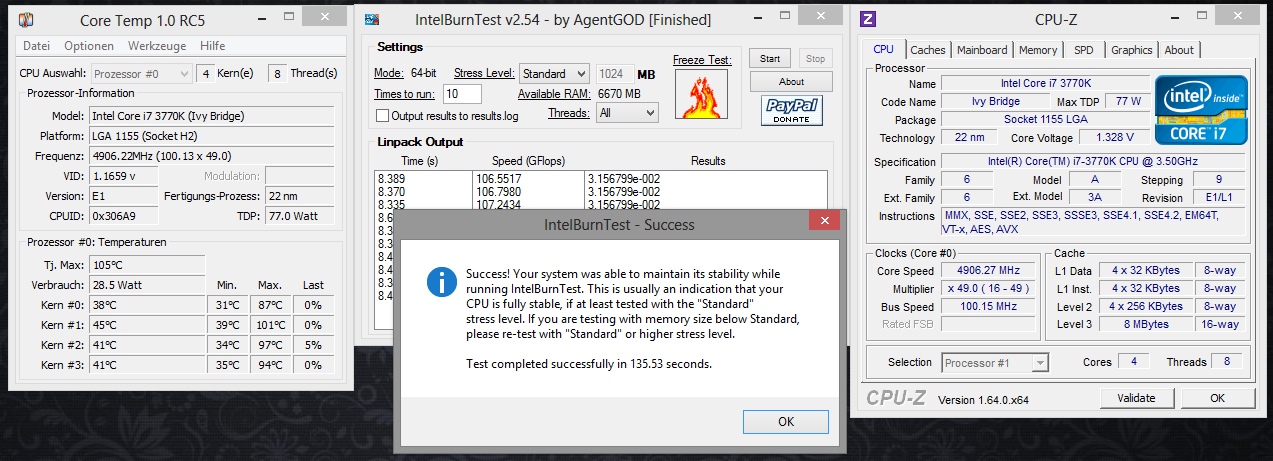
Task: Close the IntelBurnTest Success dialog
Action: (824, 220)
